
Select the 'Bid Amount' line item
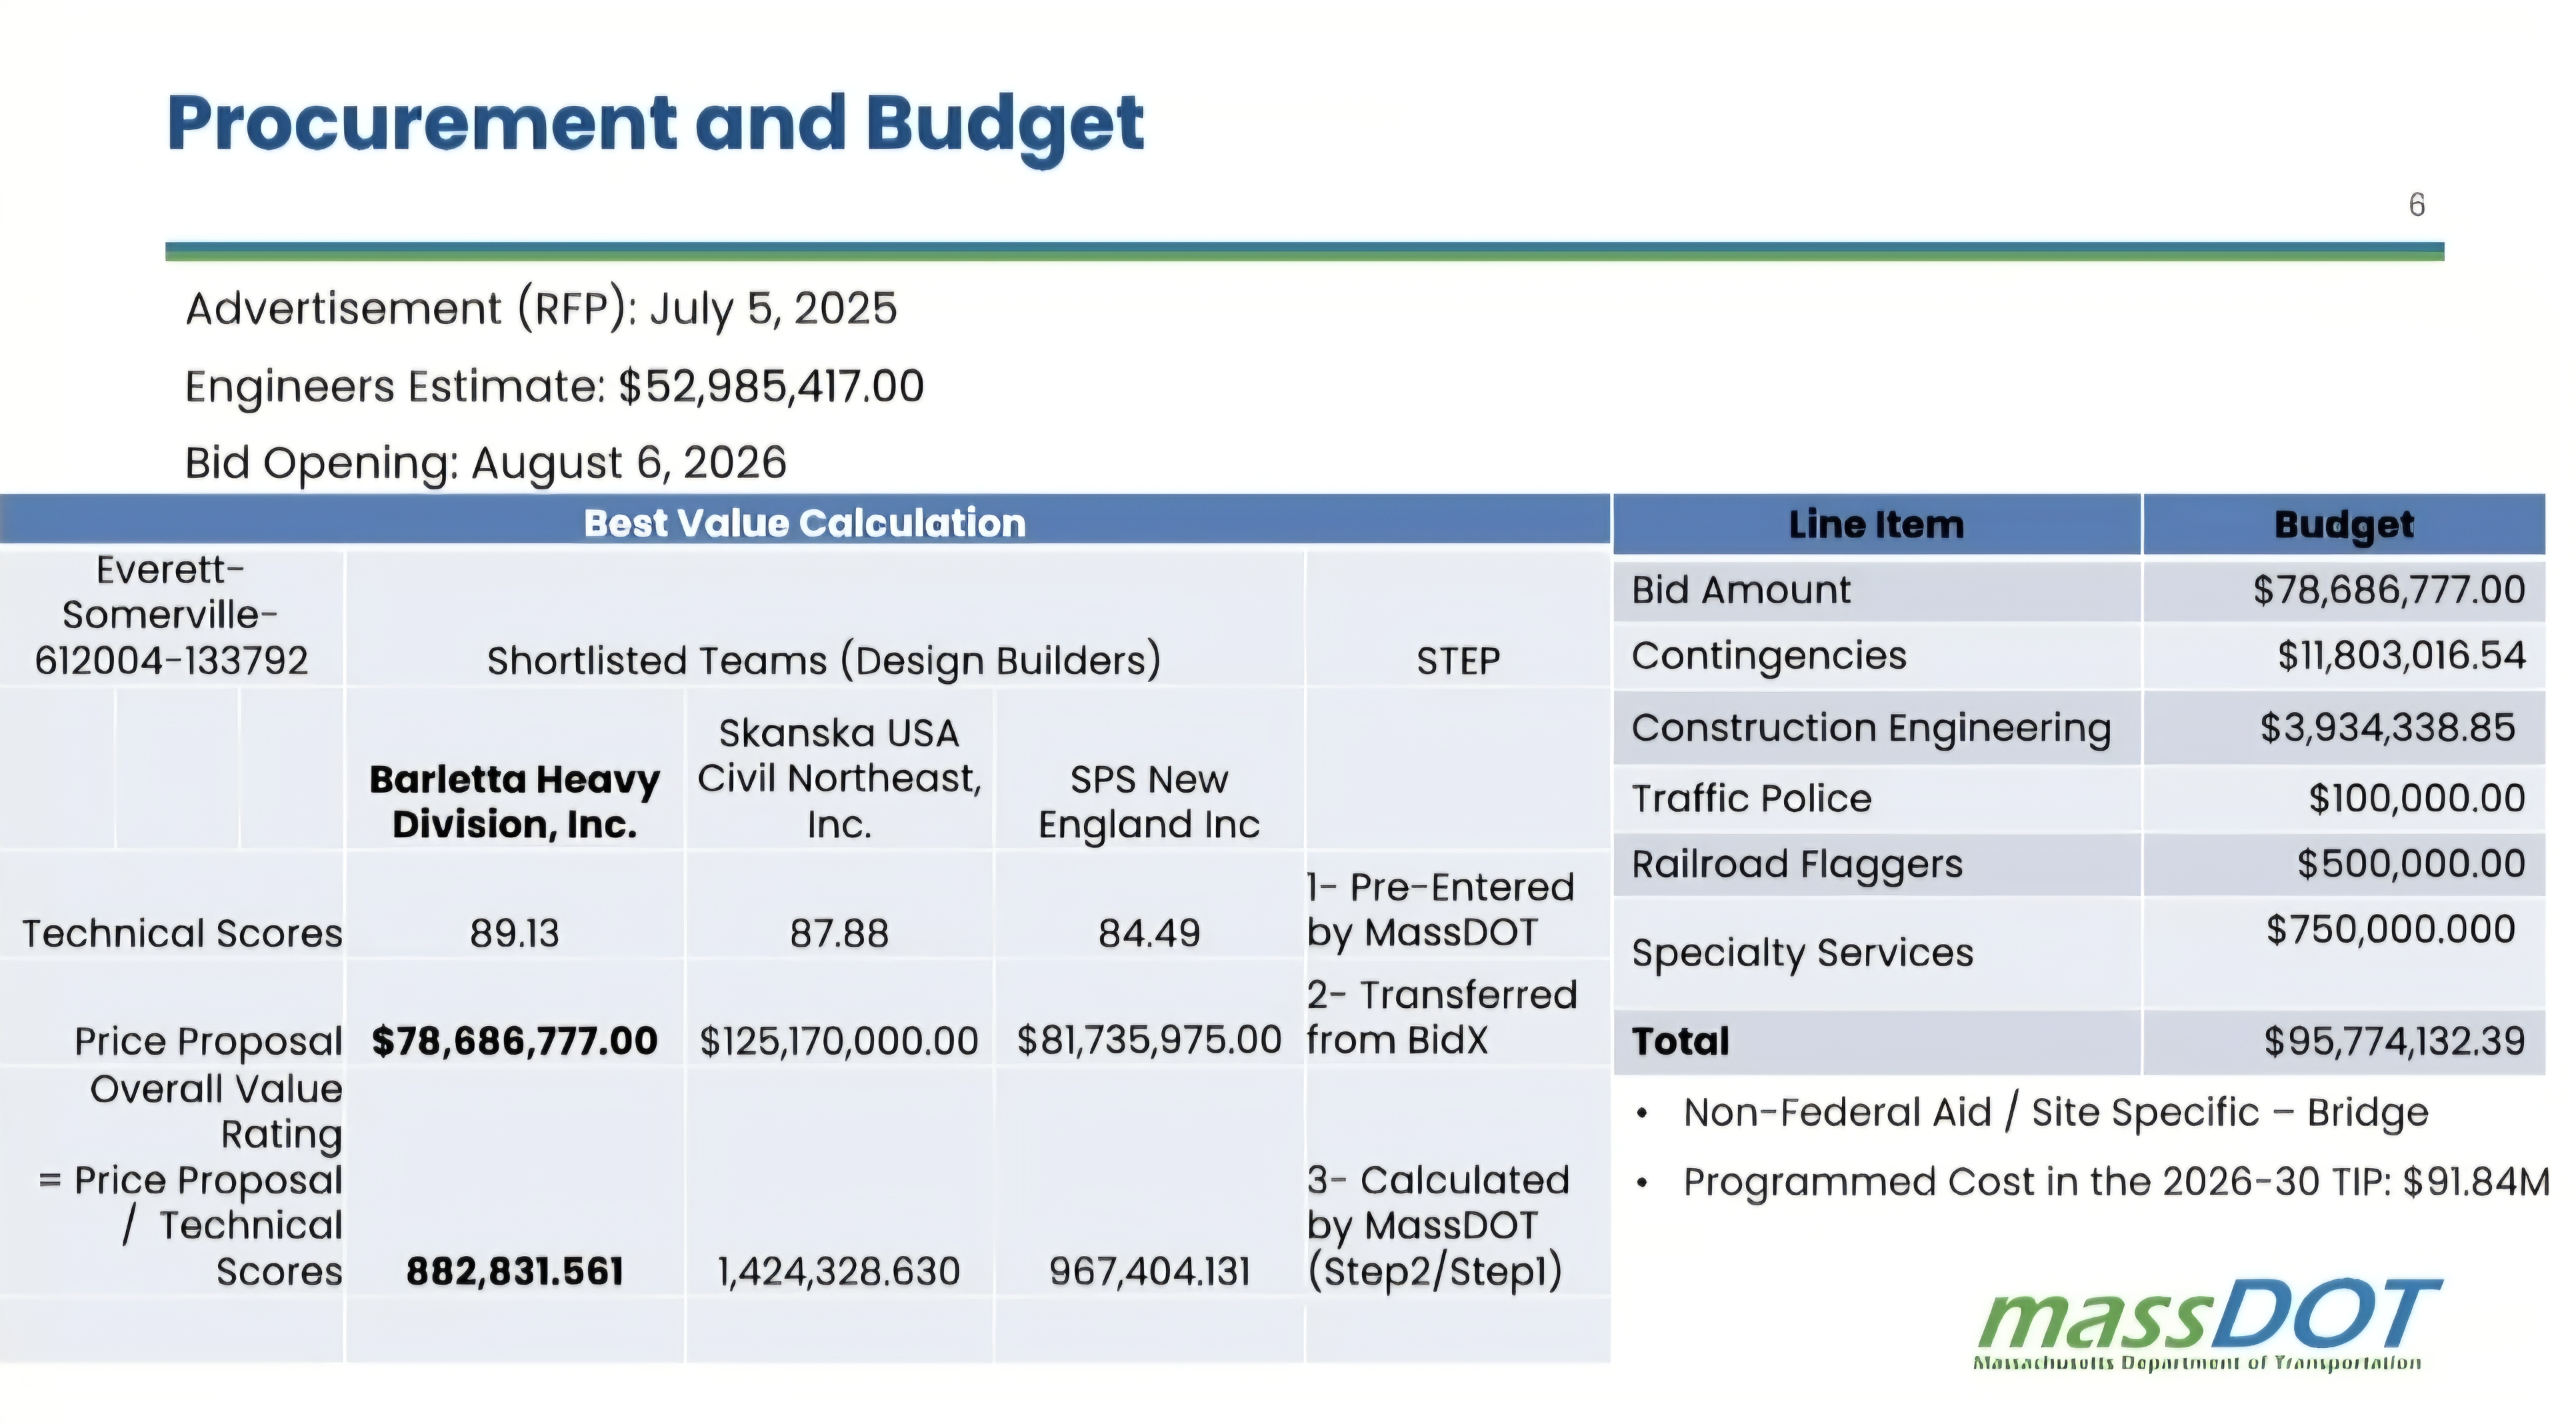pos(1741,590)
